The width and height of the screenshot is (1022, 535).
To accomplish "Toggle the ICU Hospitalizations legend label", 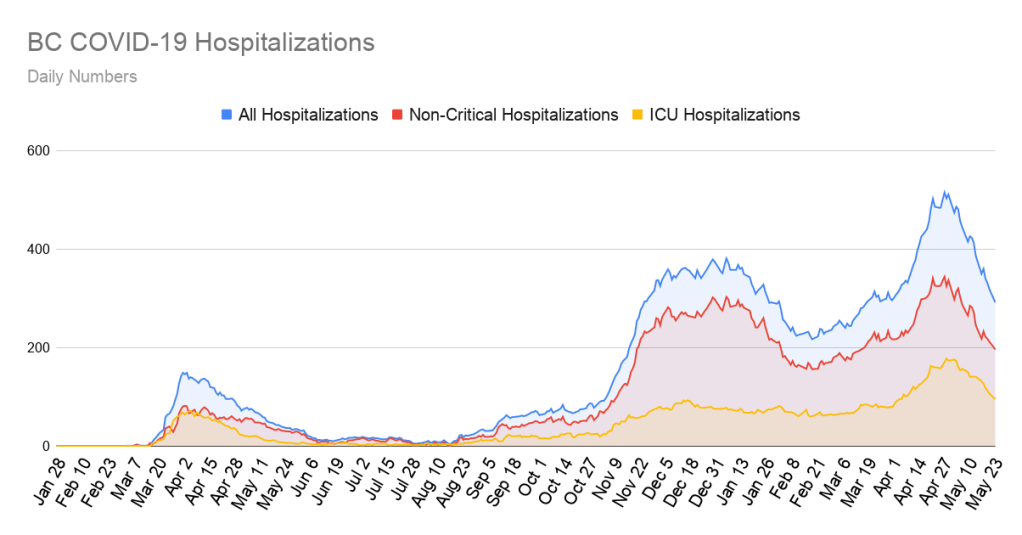I will 725,115.
